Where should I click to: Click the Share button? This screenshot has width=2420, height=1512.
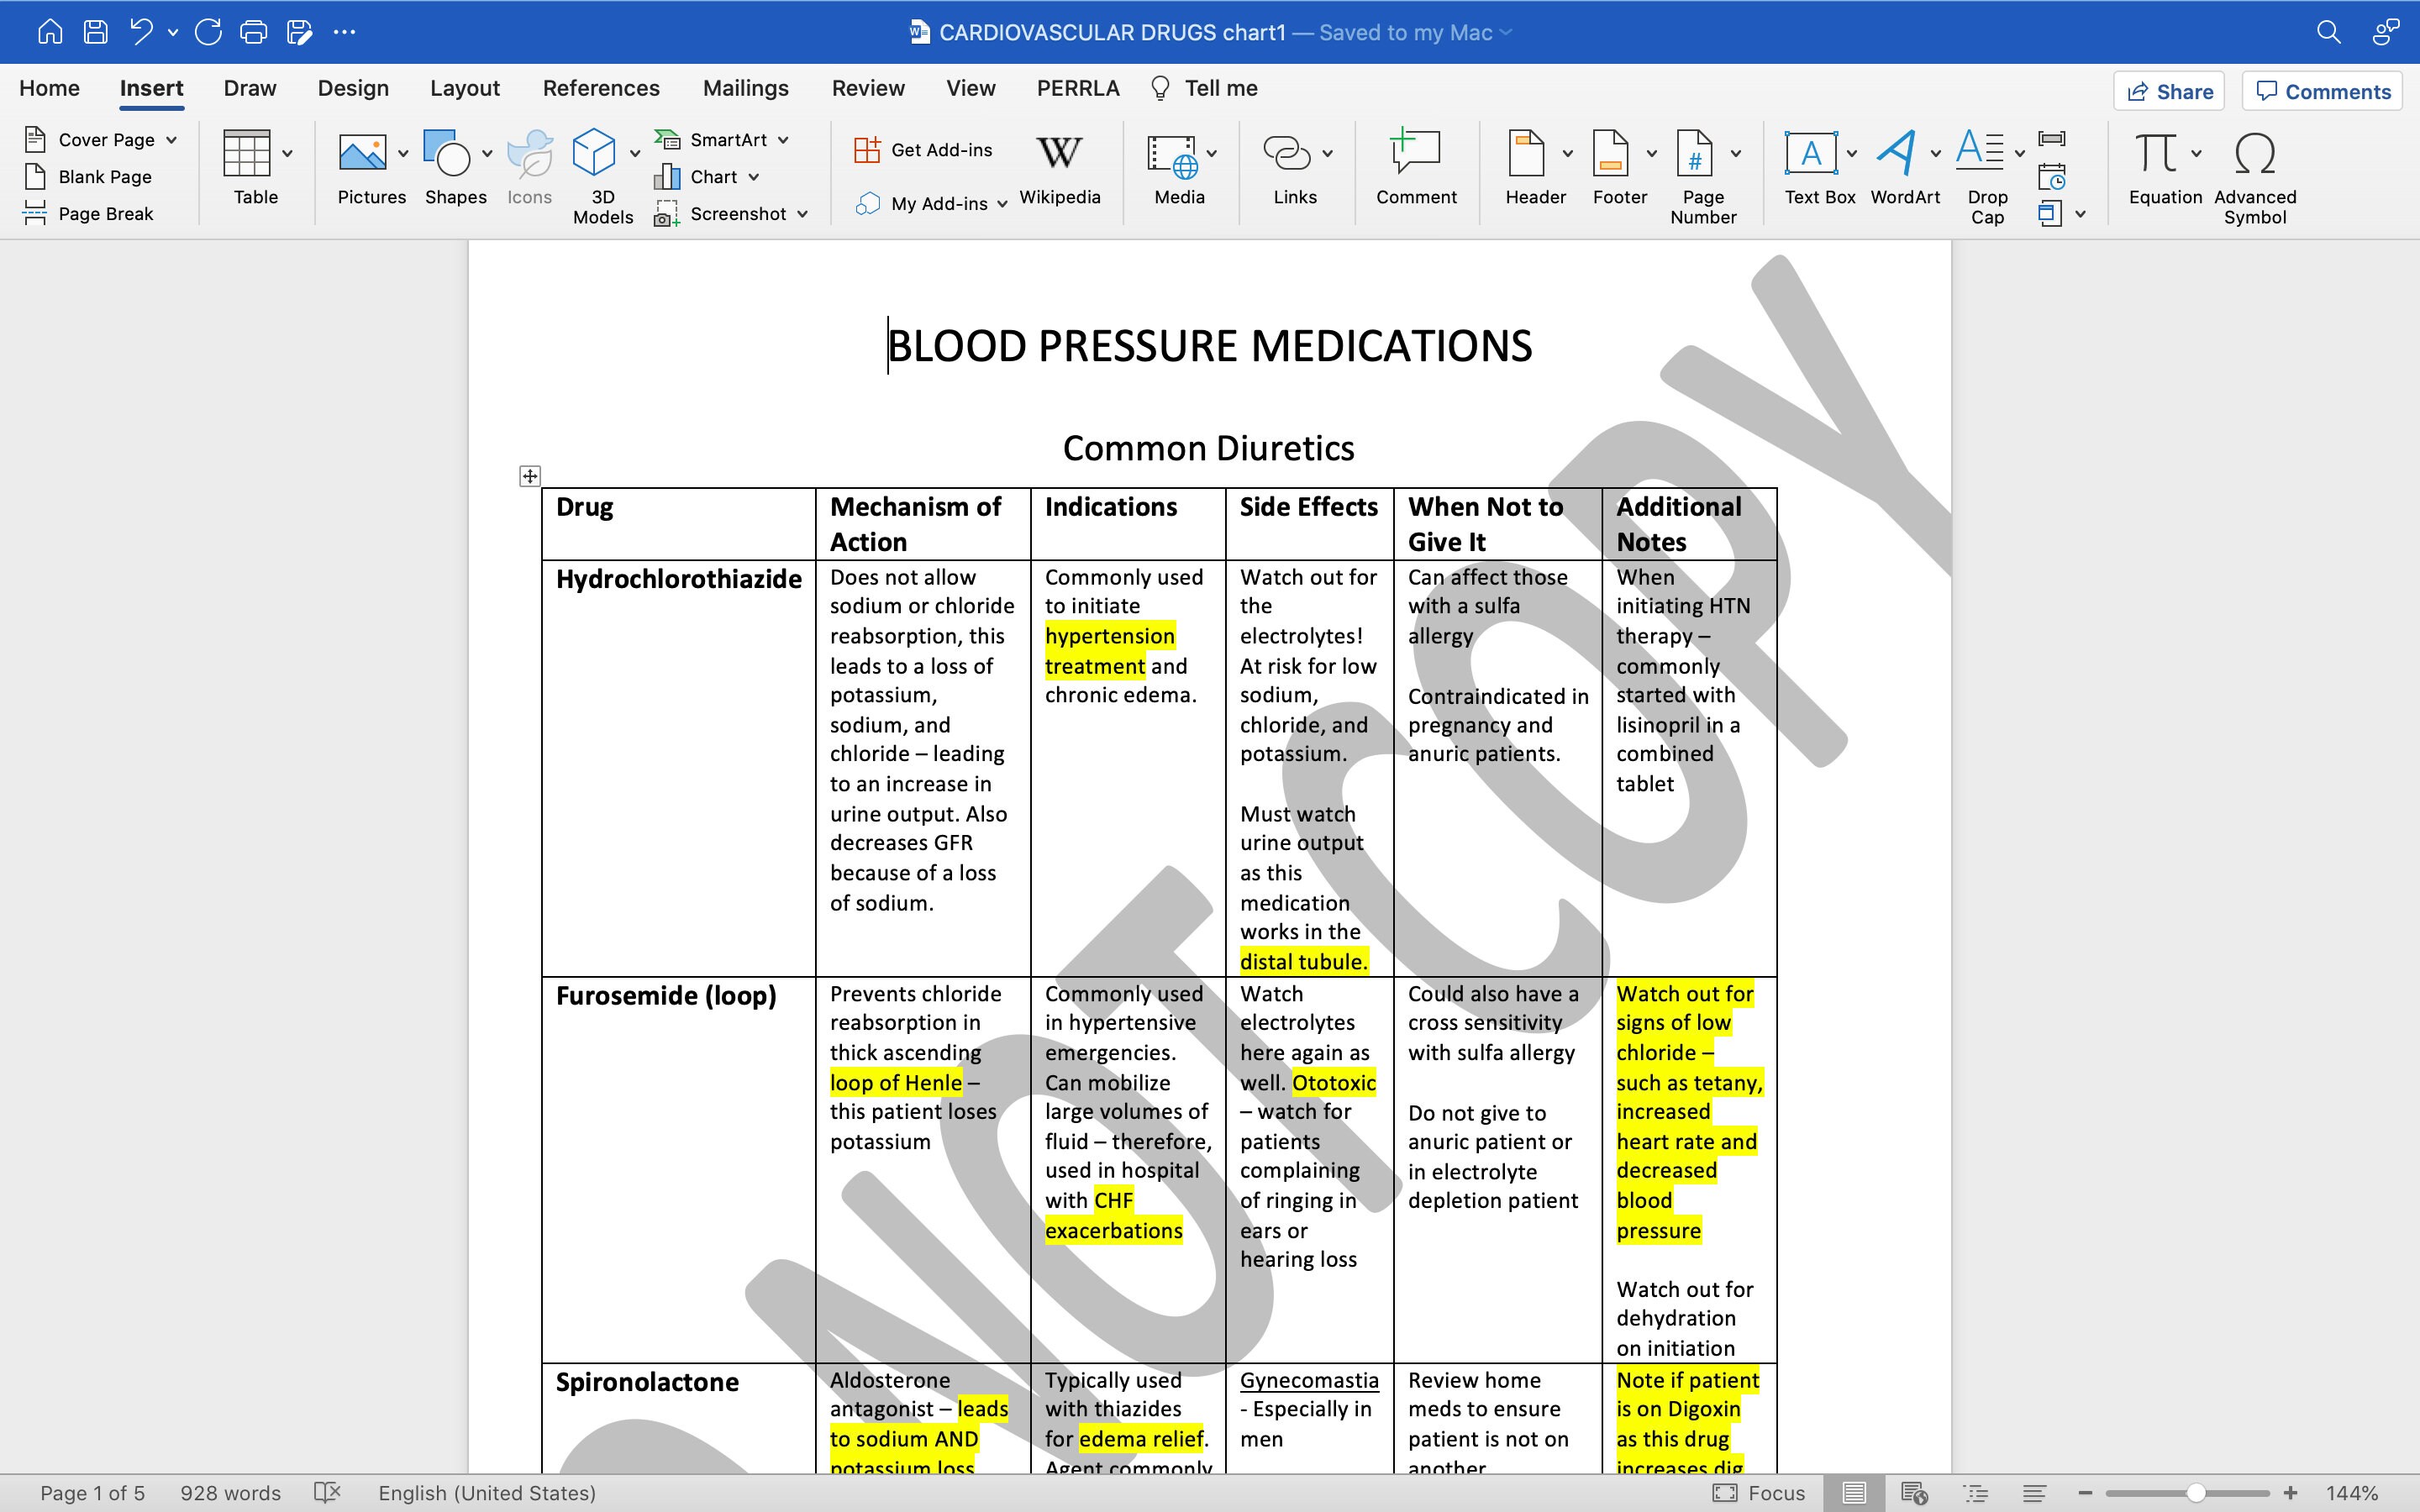(x=2170, y=91)
